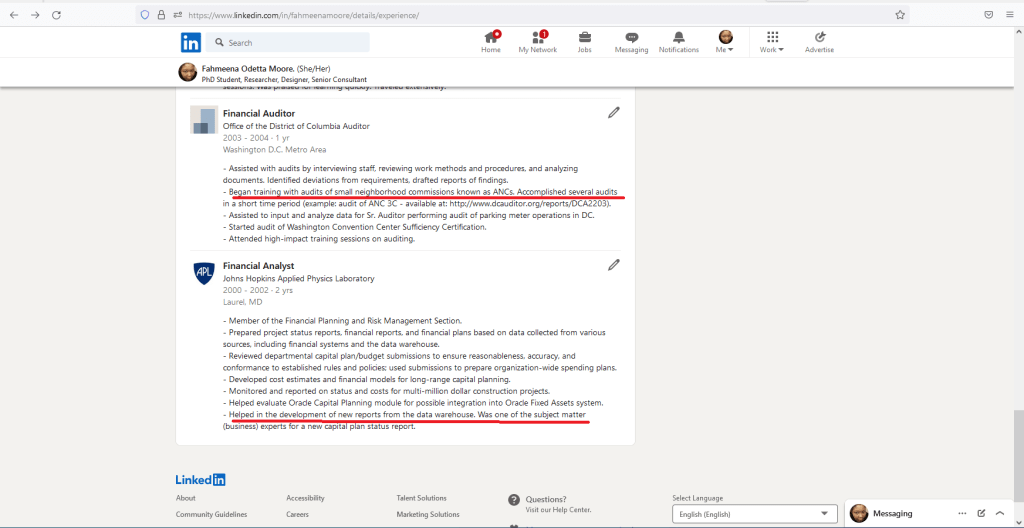
Task: Expand the Me profile dropdown
Action: point(726,42)
